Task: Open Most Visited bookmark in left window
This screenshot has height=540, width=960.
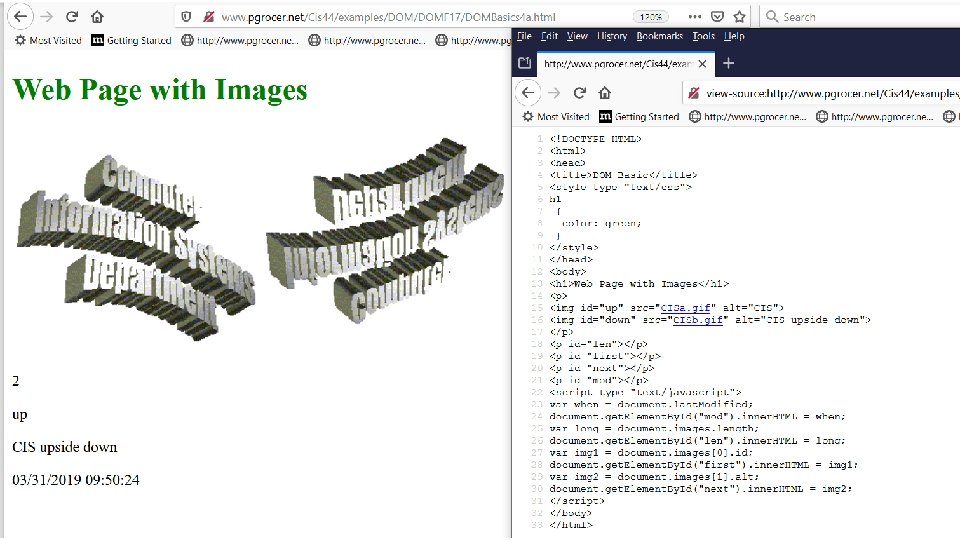Action: (48, 40)
